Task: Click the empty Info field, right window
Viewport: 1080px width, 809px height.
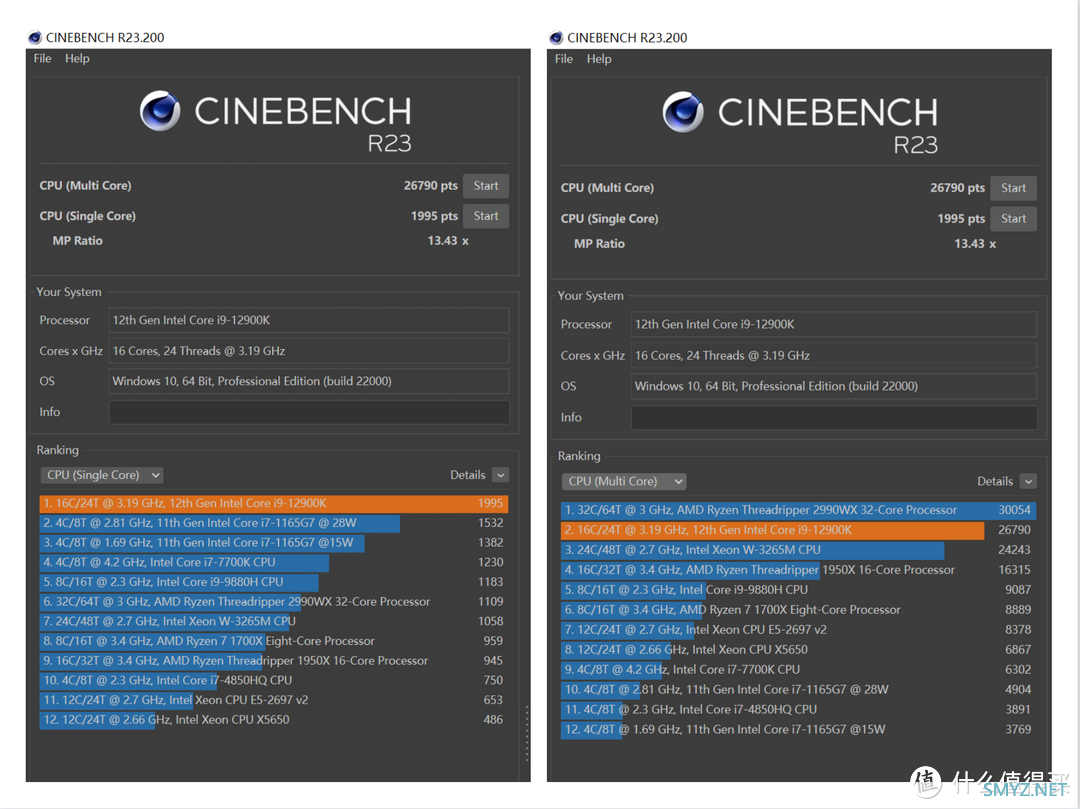Action: pyautogui.click(x=833, y=418)
